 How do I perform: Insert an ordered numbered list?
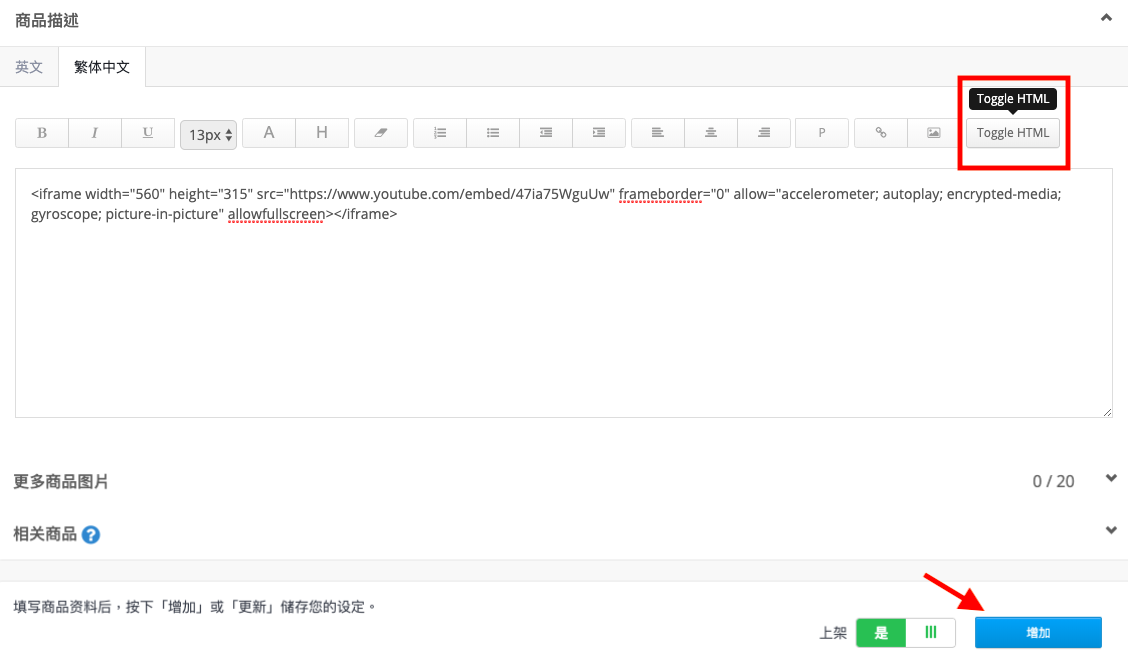click(440, 133)
